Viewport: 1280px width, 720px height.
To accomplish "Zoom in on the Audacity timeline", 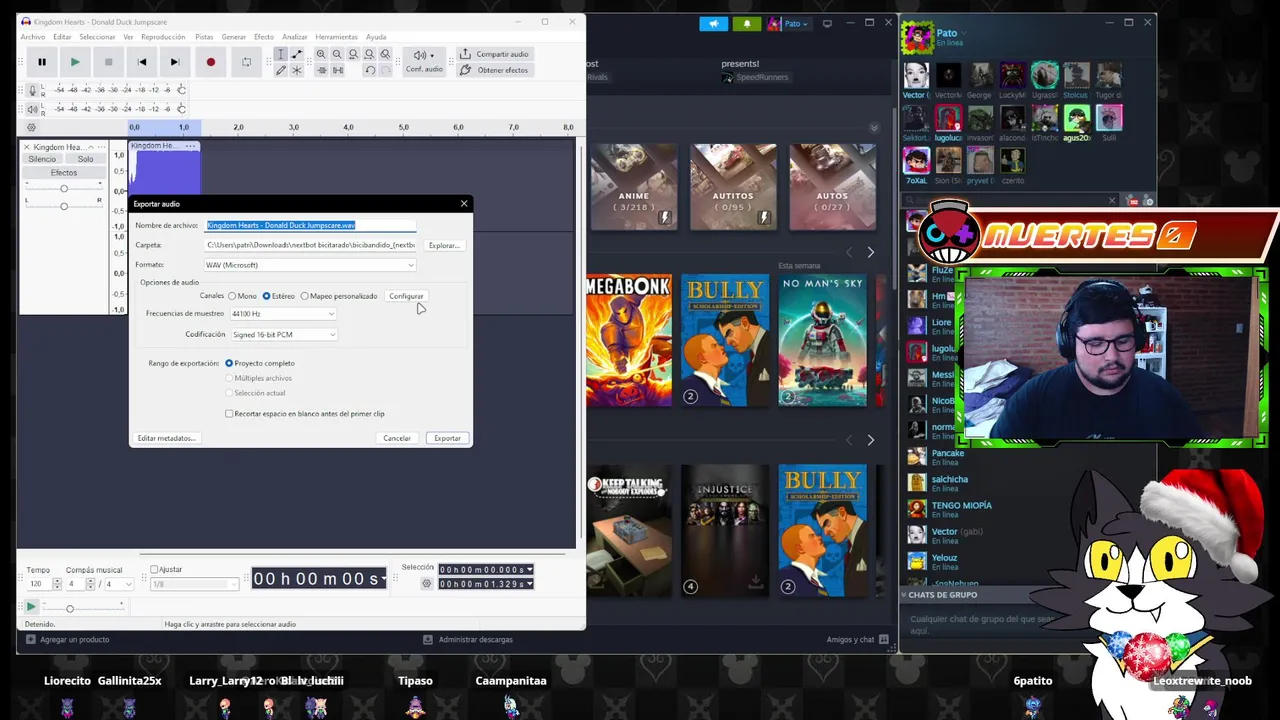I will 321,54.
